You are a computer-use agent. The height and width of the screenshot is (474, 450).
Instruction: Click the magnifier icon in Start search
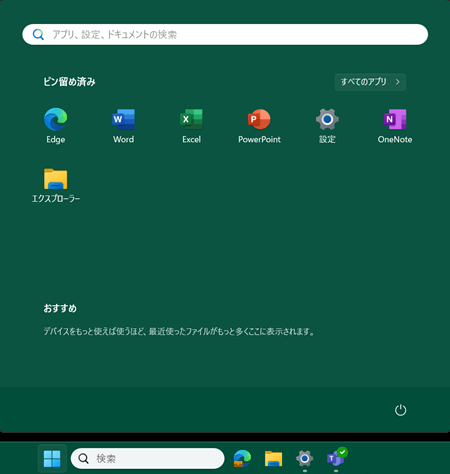click(x=38, y=34)
